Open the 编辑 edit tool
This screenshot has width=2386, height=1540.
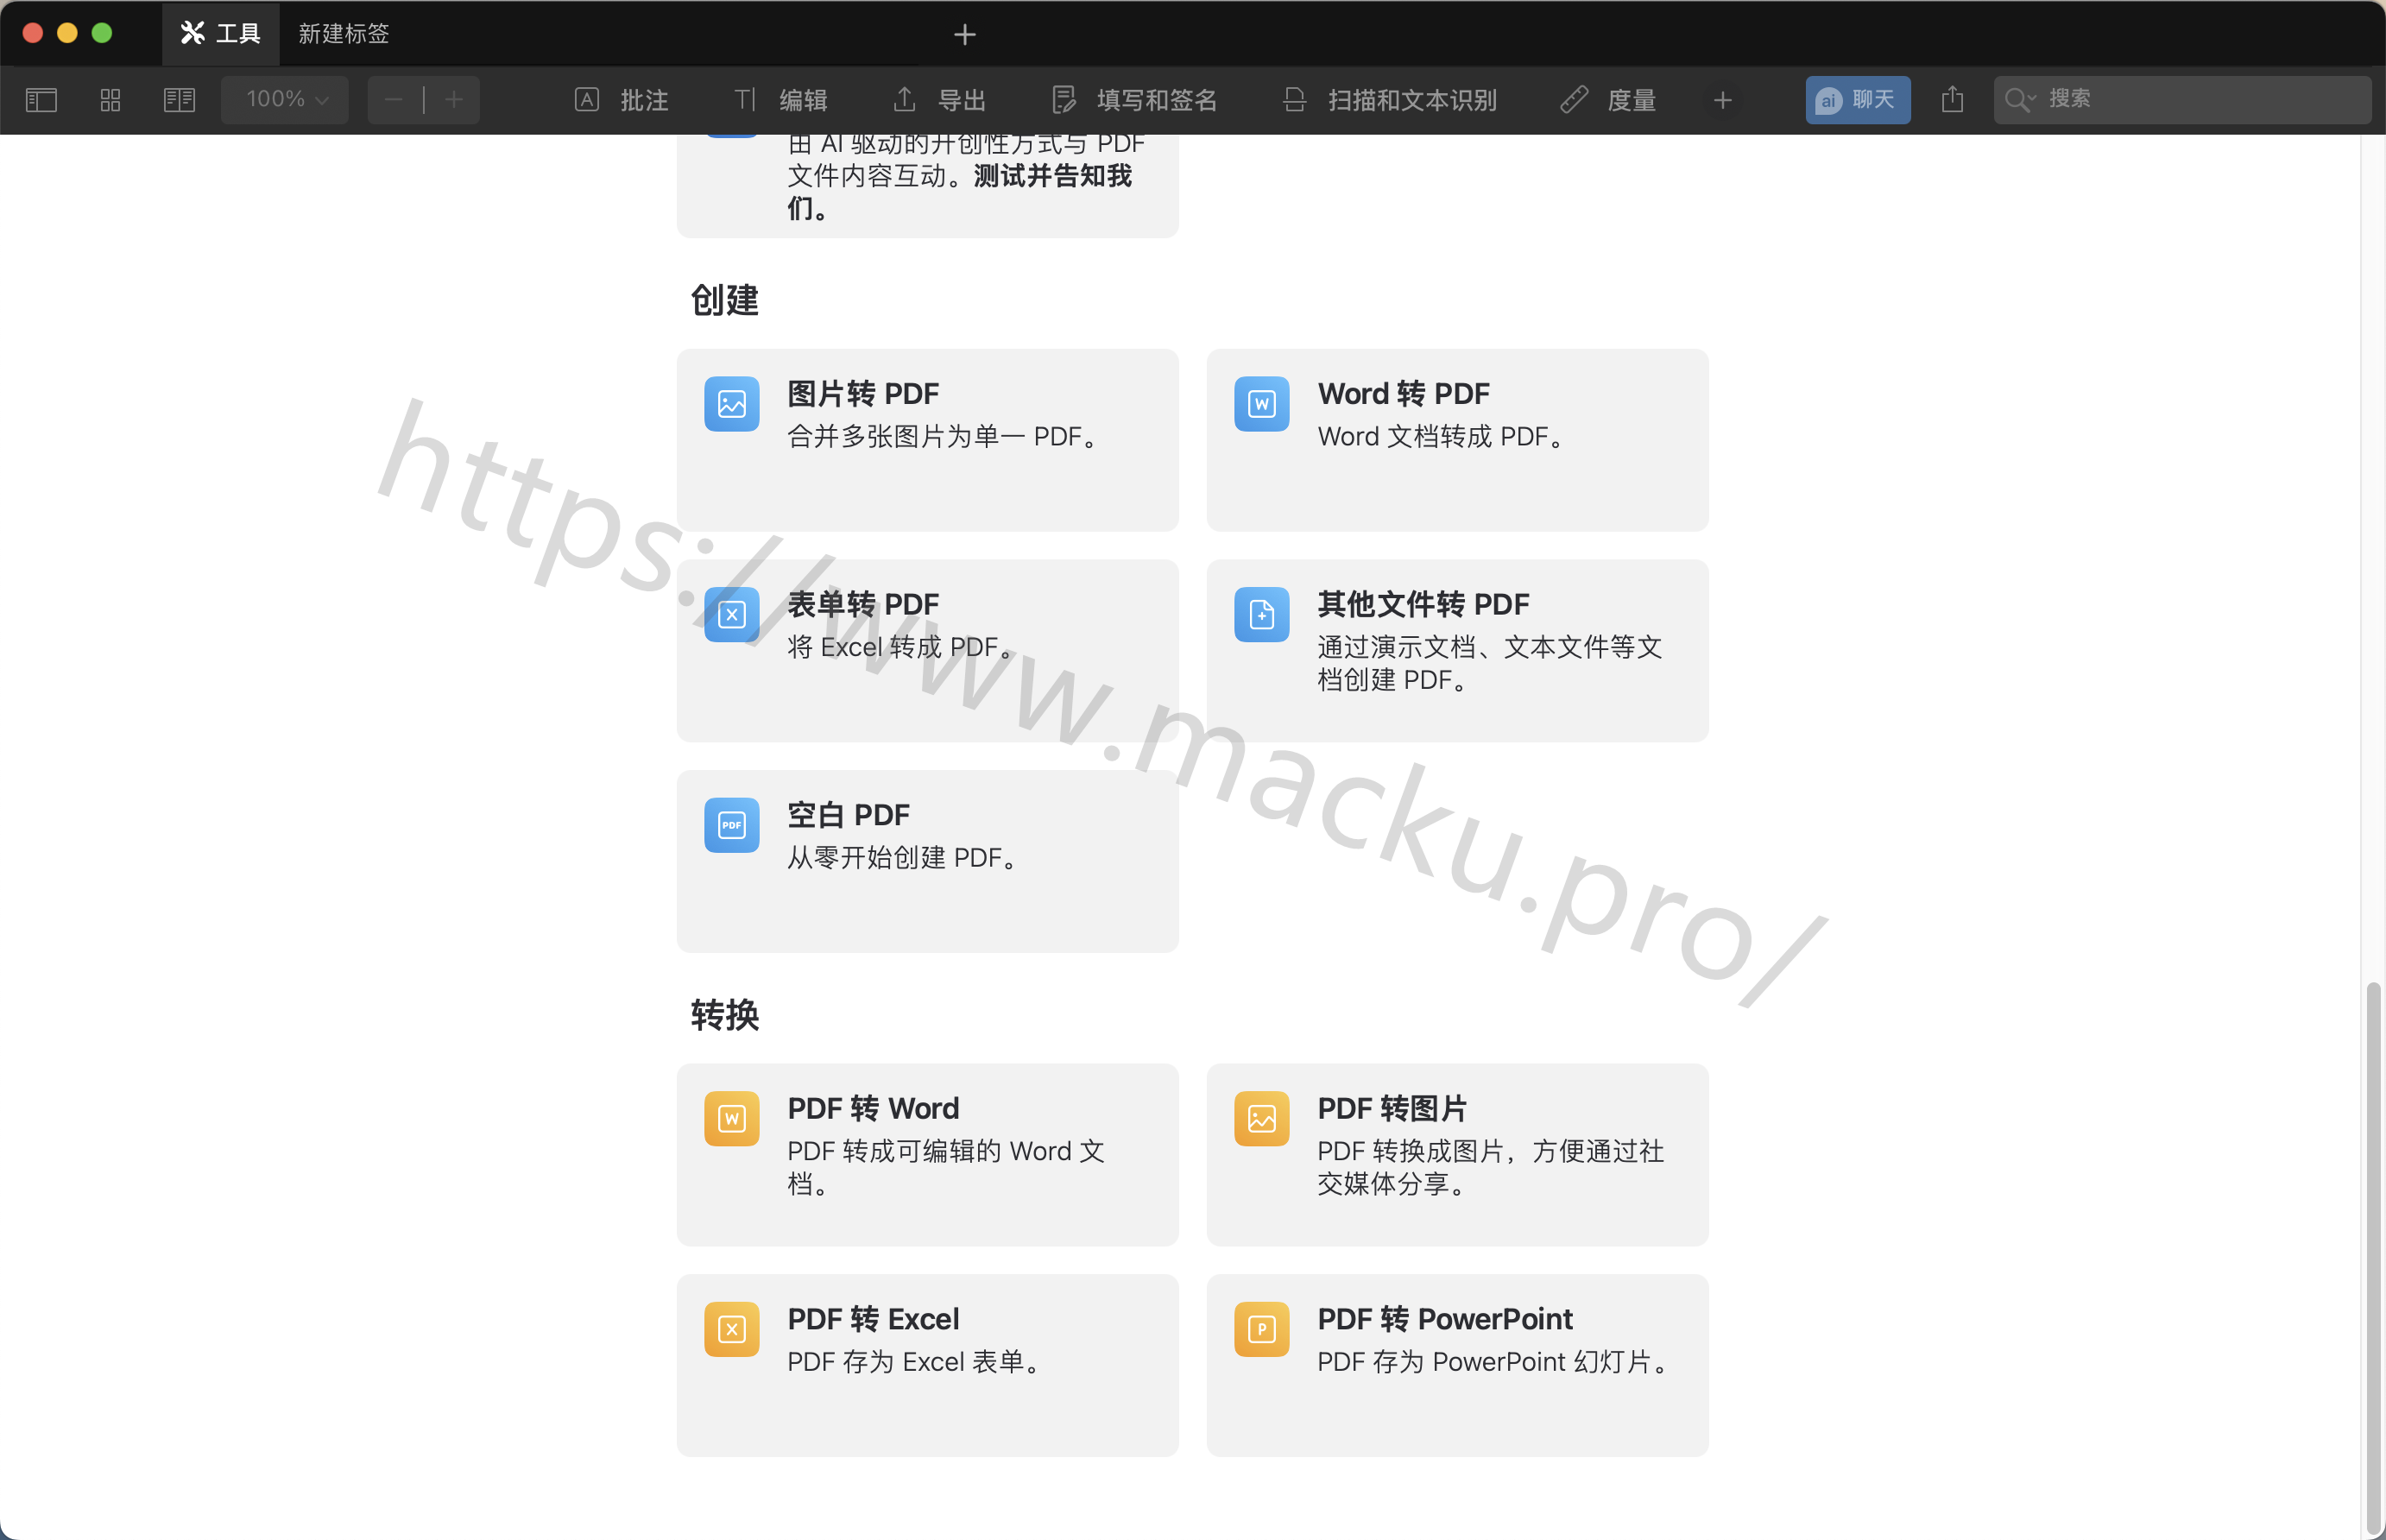(x=780, y=99)
